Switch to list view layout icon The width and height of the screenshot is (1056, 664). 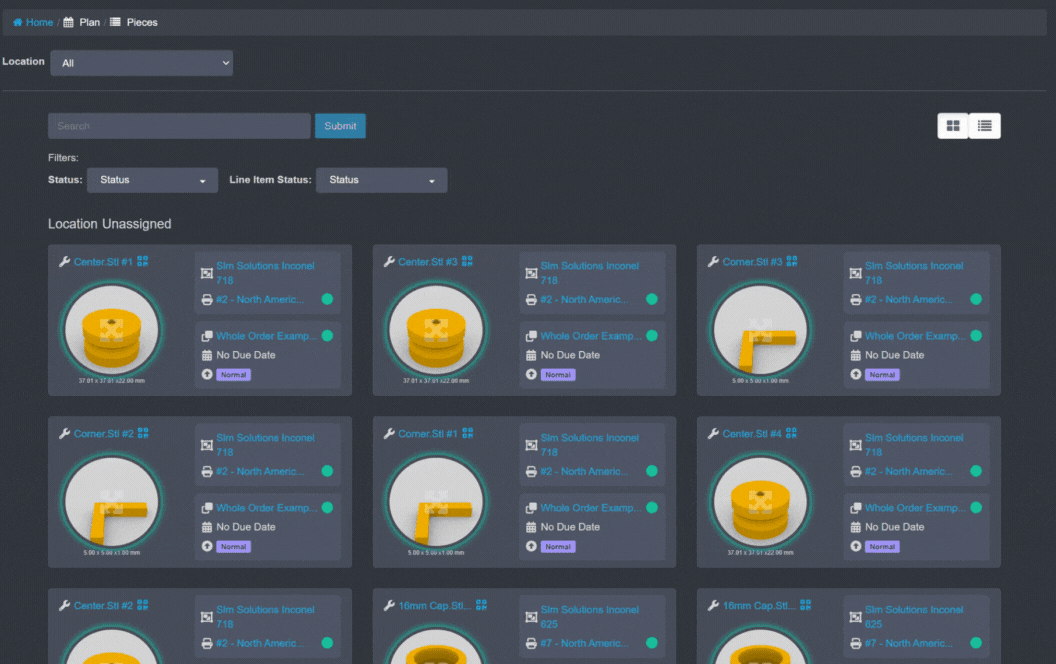(985, 126)
